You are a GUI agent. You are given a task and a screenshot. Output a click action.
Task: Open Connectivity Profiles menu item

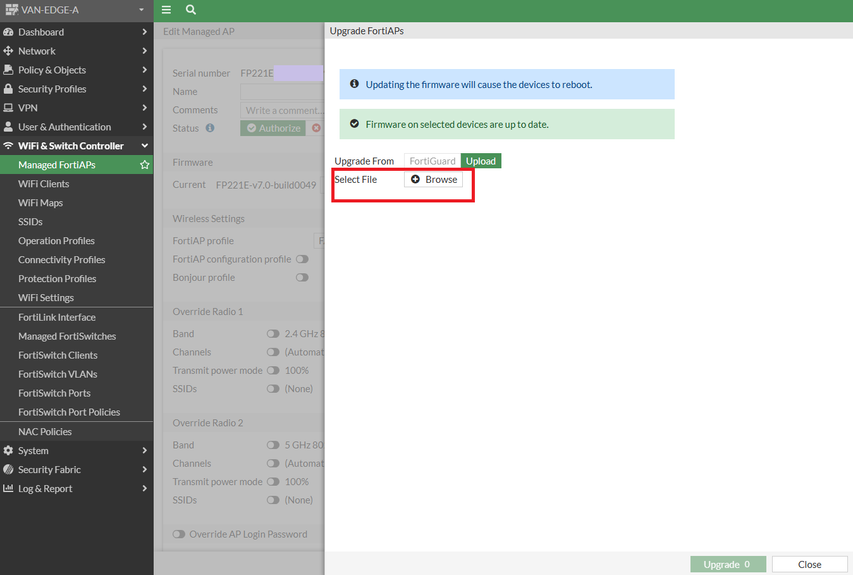click(76, 259)
